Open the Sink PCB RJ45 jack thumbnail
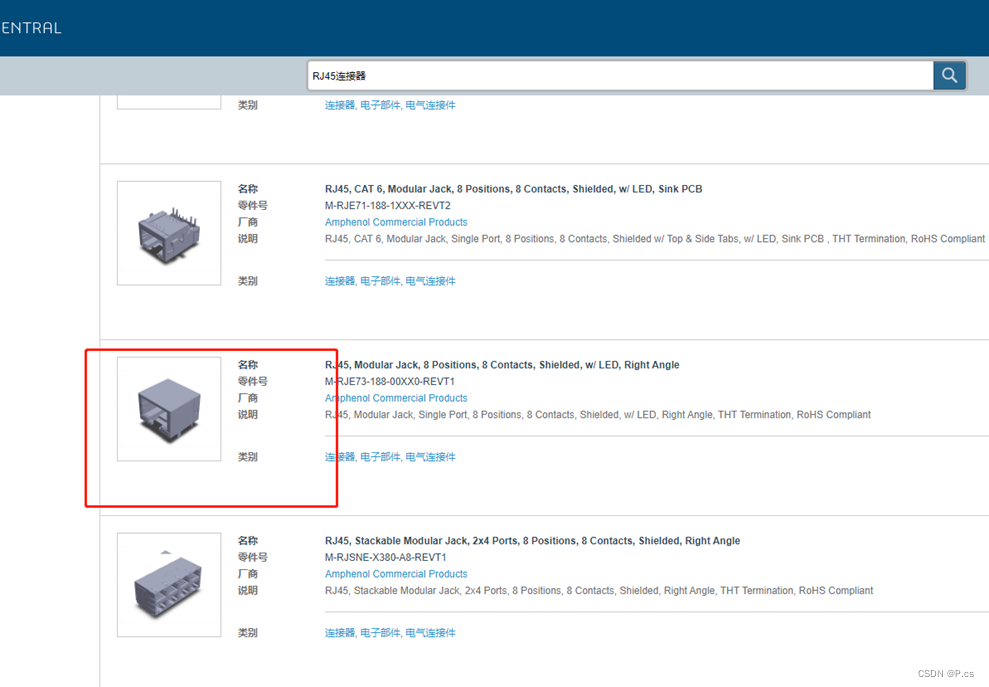 [169, 233]
